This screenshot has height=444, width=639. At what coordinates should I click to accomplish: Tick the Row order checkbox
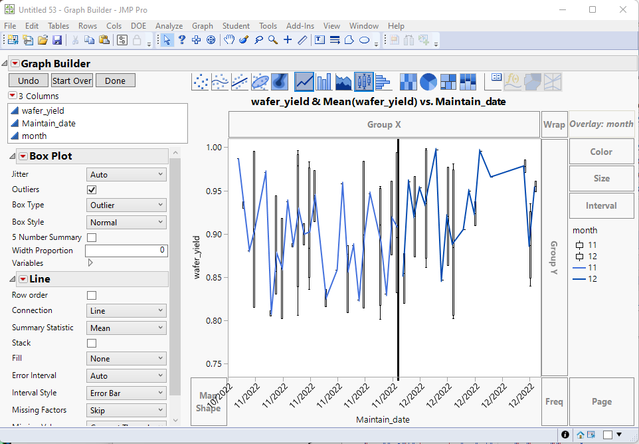pos(92,295)
